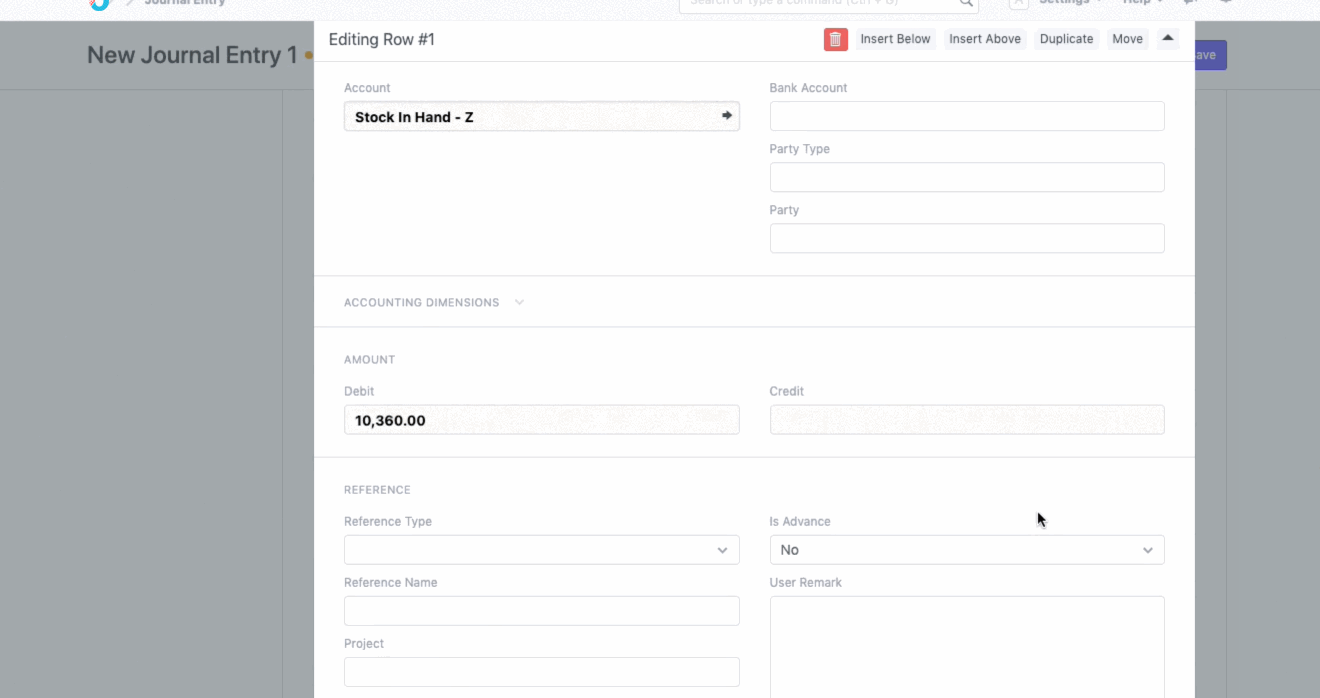Open the Reference Type dropdown
This screenshot has height=698, width=1320.
pyautogui.click(x=542, y=550)
